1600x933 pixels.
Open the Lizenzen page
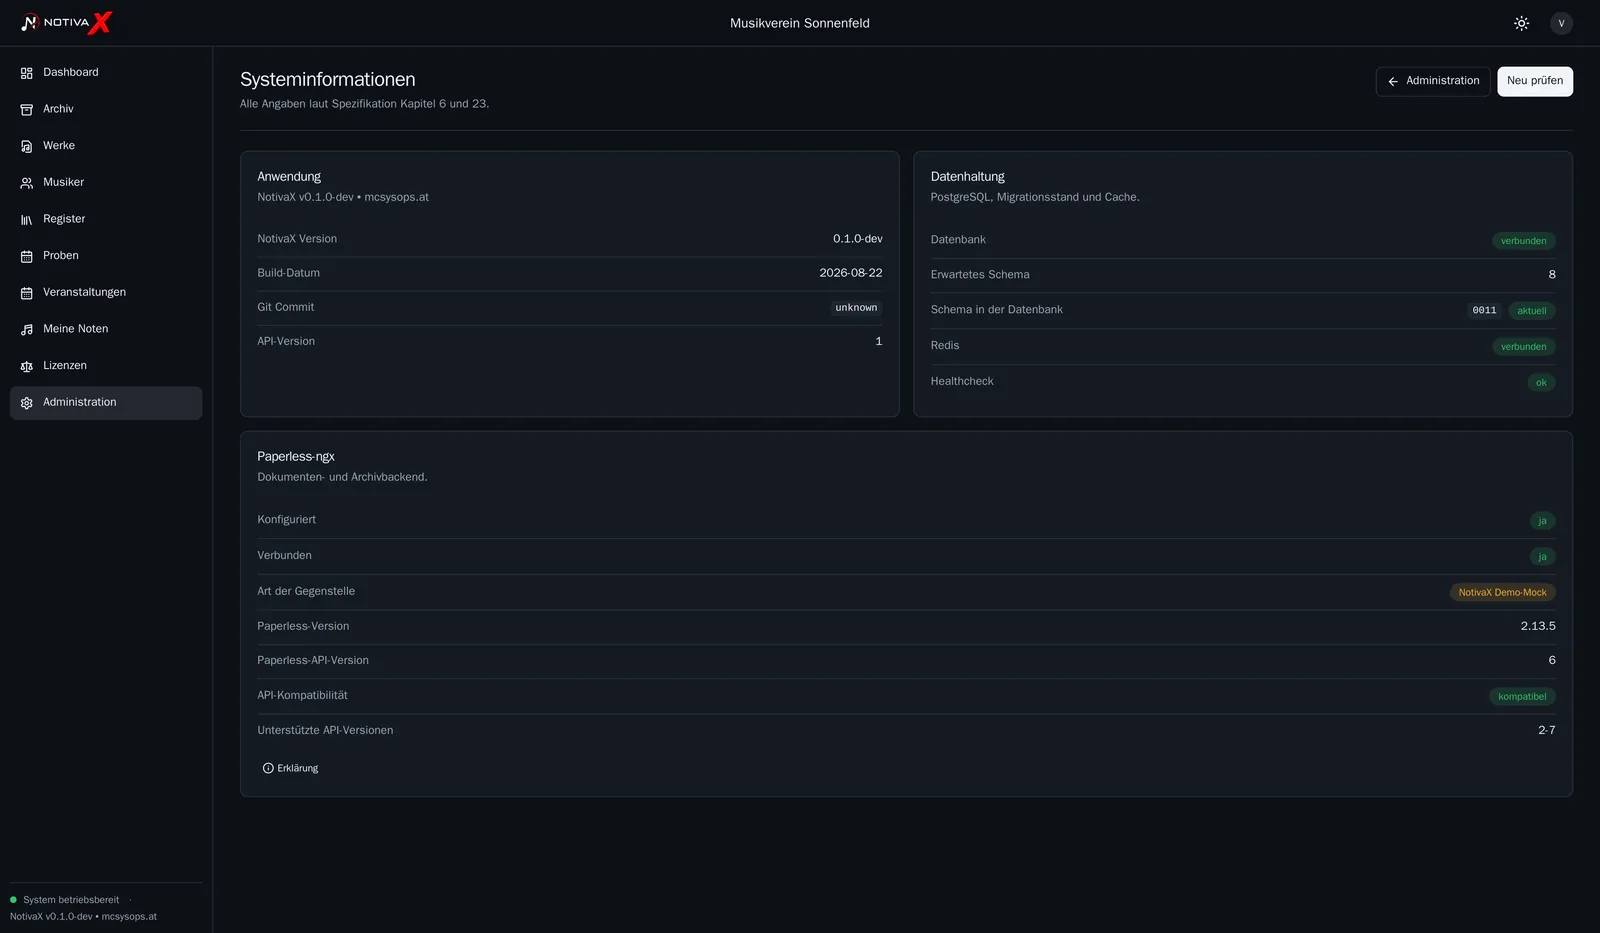point(106,366)
